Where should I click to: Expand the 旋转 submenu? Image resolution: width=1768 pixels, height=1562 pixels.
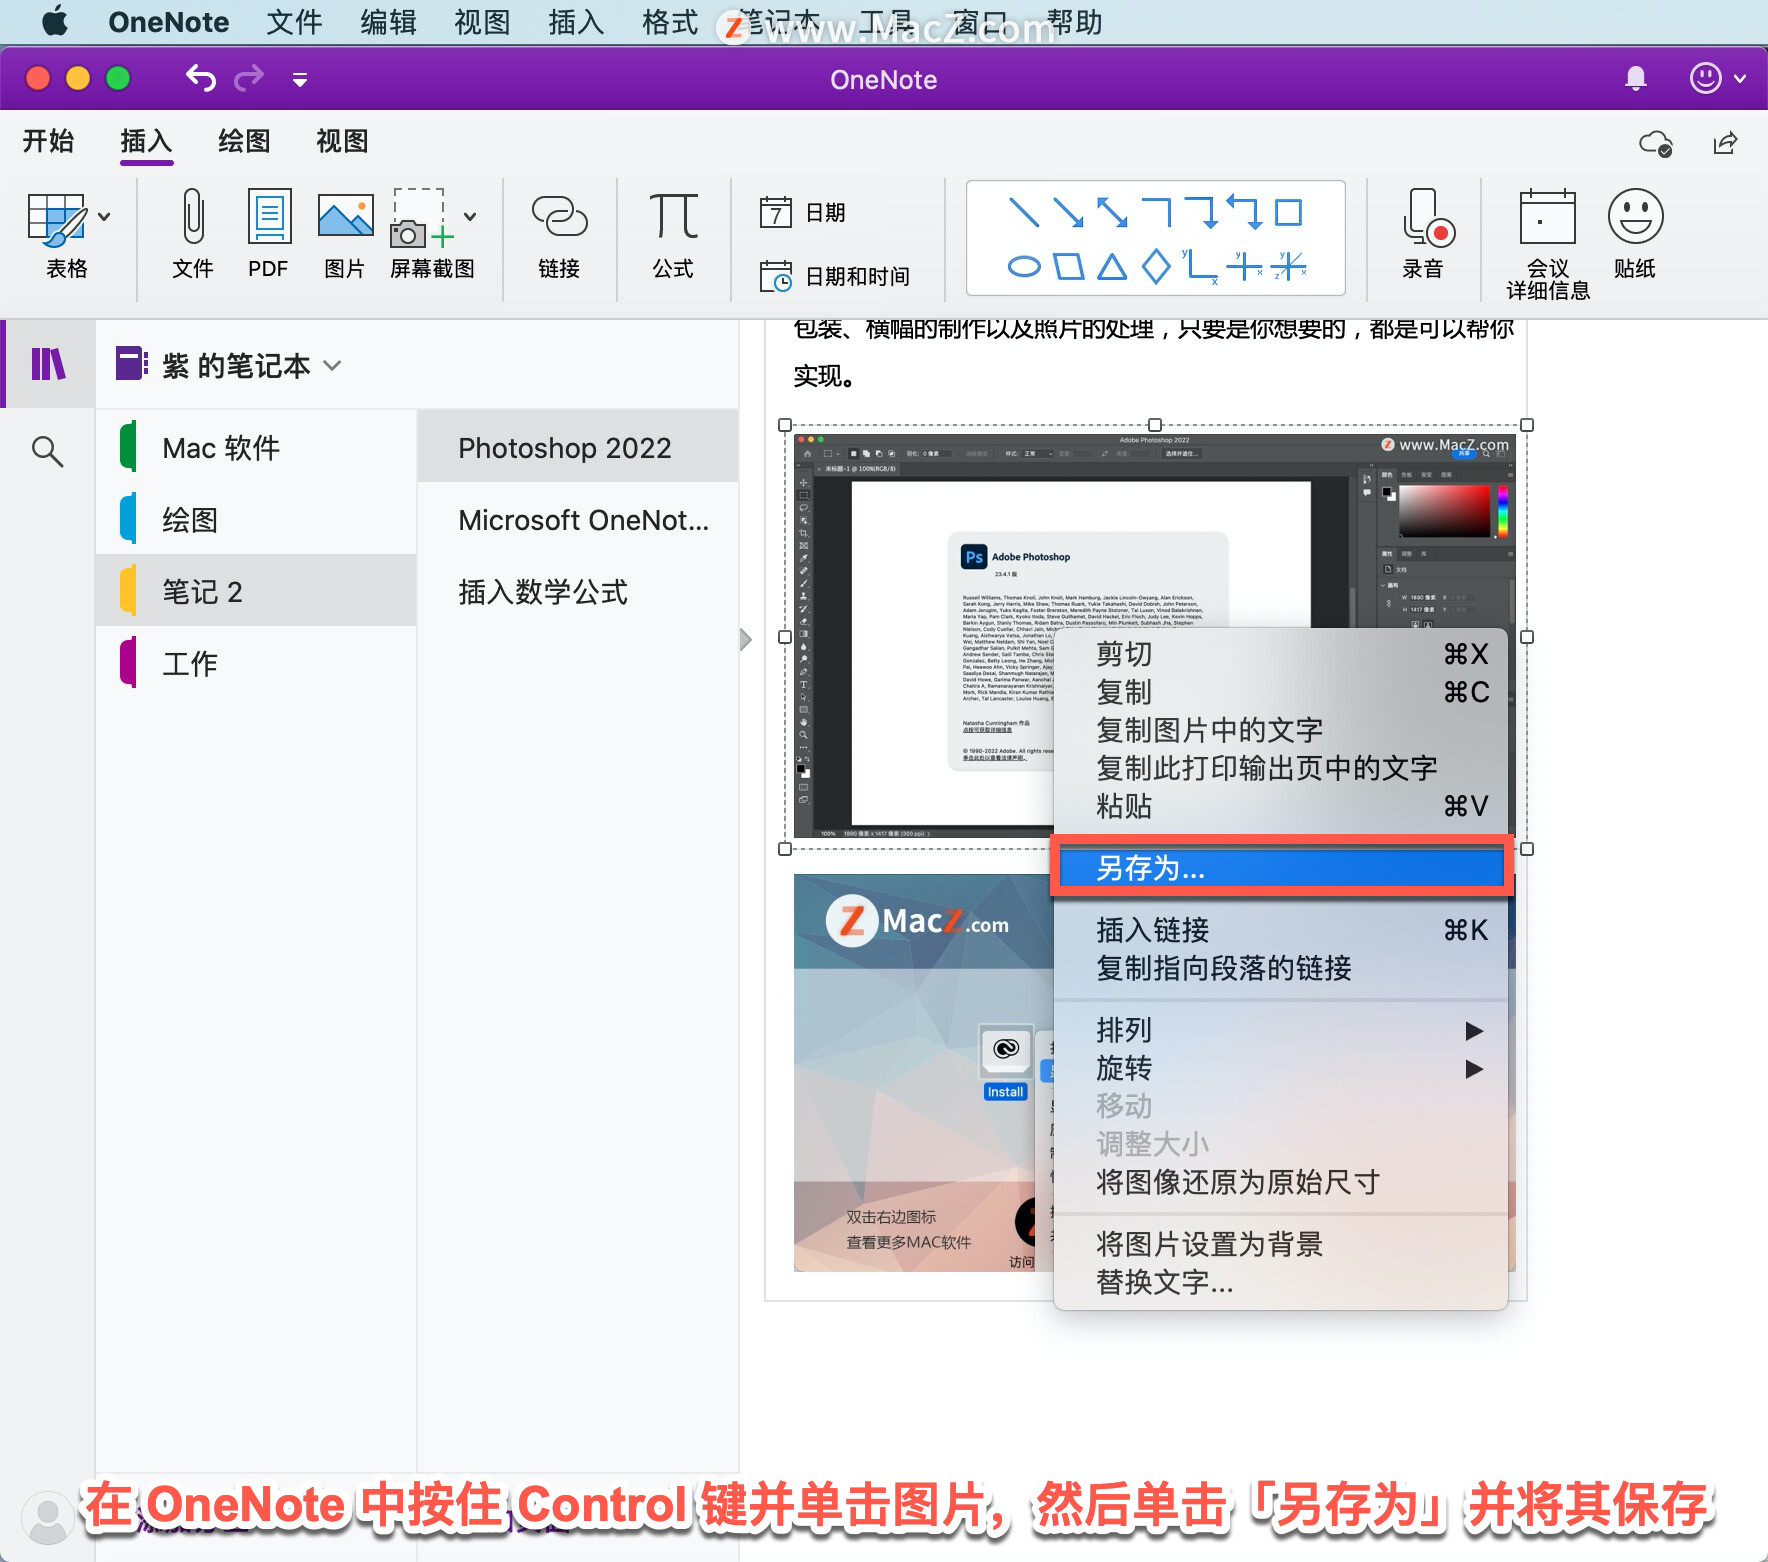coord(1281,1068)
